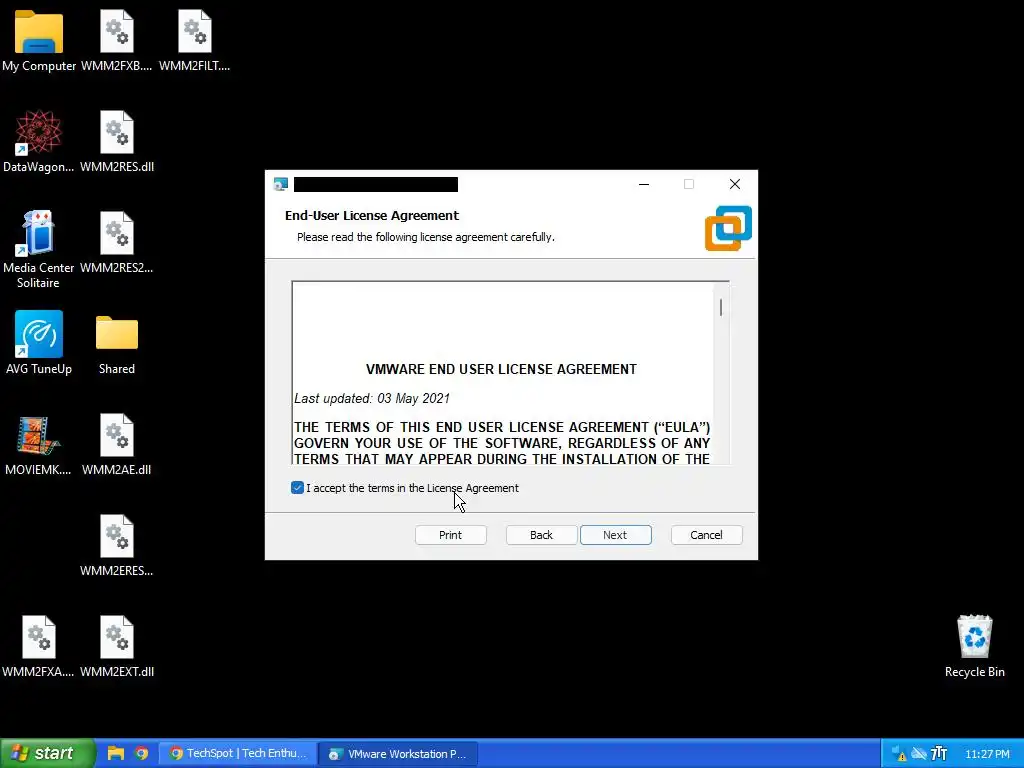Click crossed-out cloud icon in system tray
Image resolution: width=1024 pixels, height=768 pixels.
coord(919,754)
